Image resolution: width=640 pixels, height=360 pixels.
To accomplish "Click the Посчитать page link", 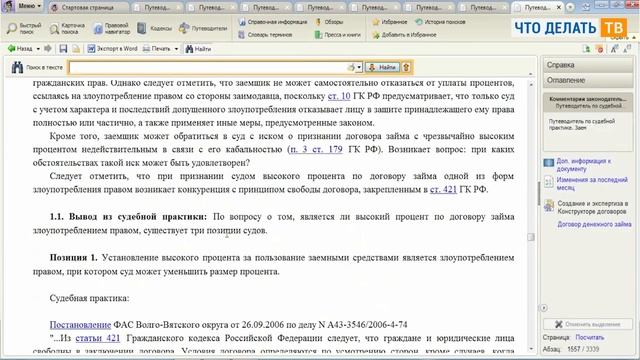I will pos(589,338).
